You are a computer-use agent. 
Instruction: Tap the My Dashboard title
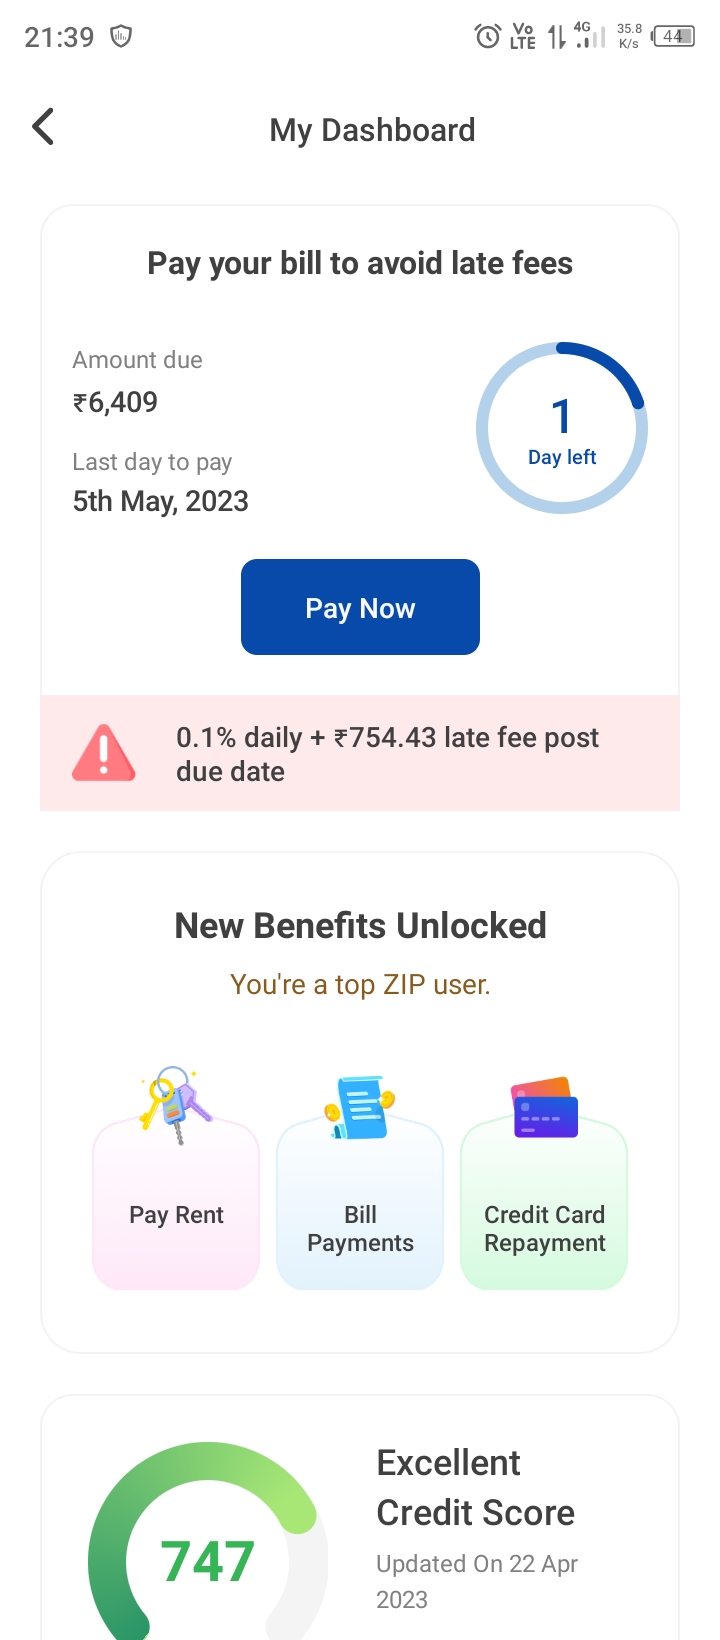tap(372, 130)
